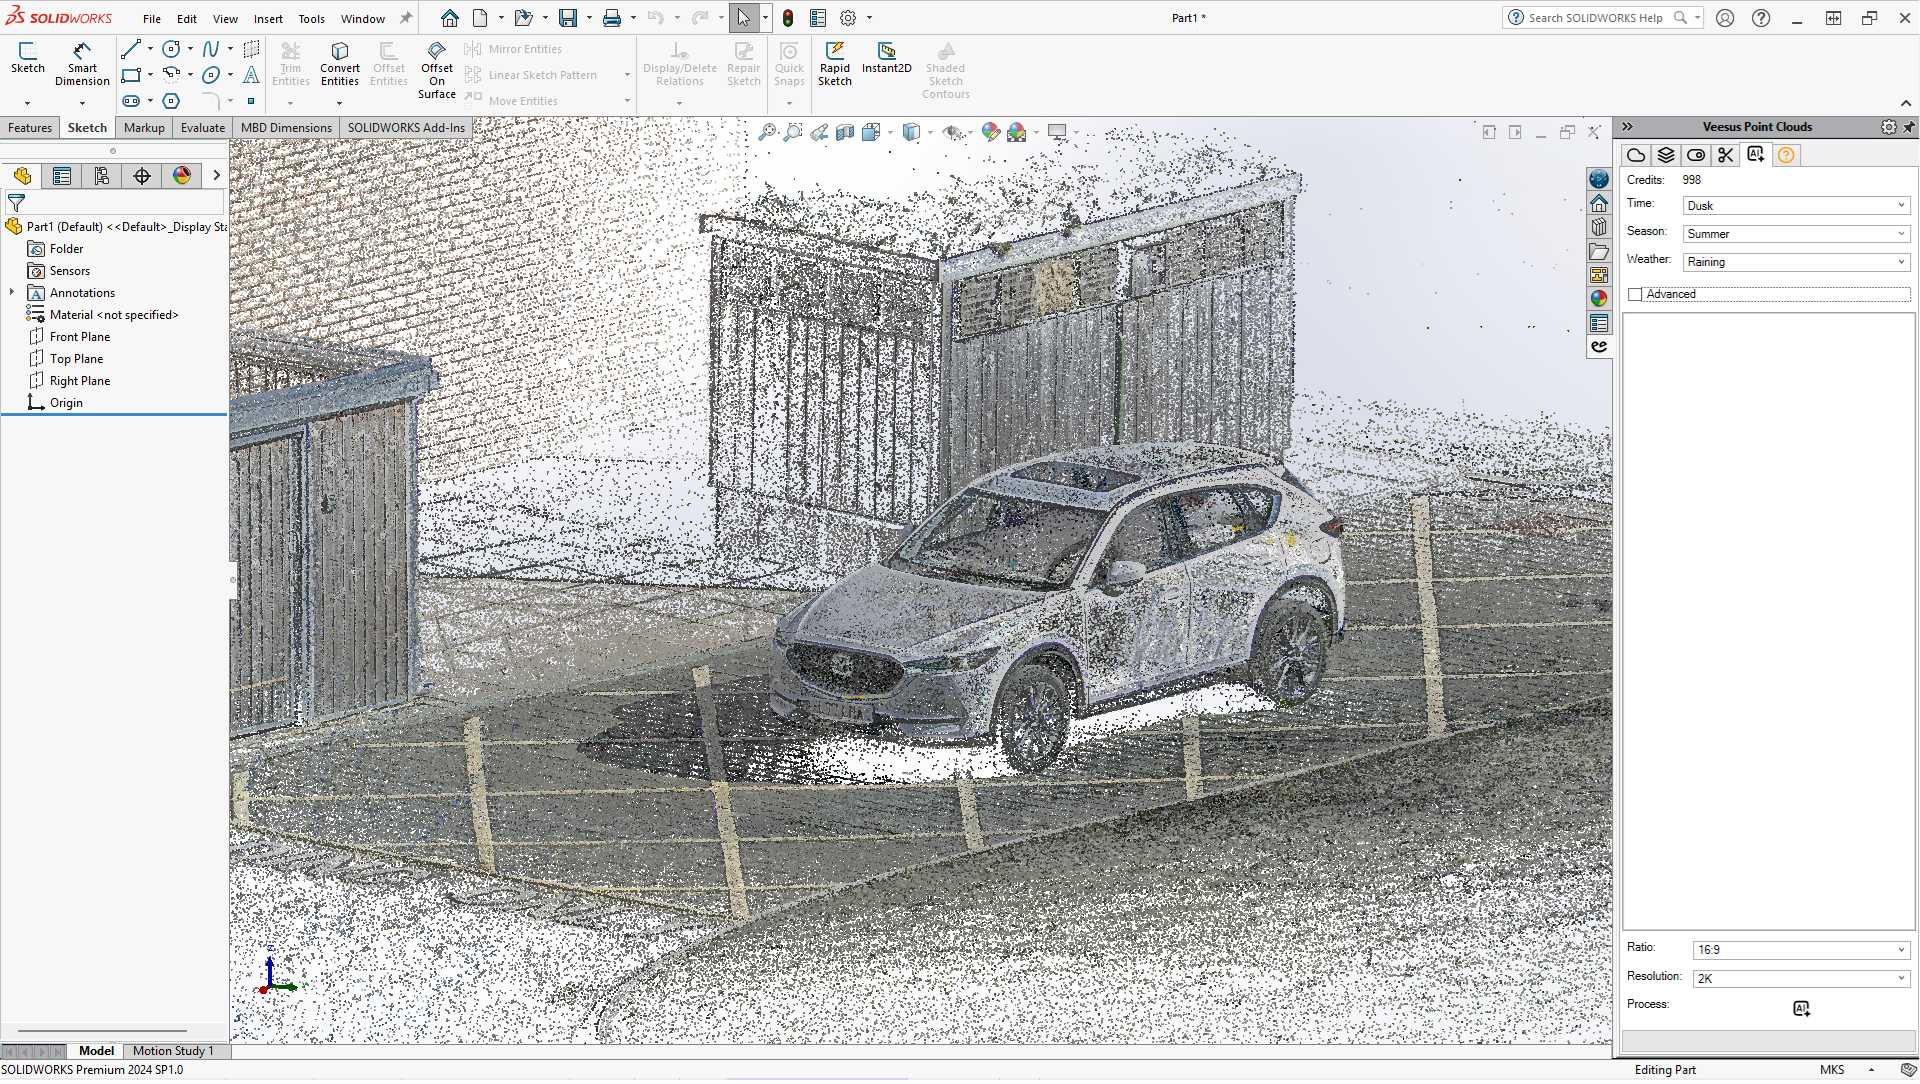Toggle Shaded Sketch Contours

tap(945, 68)
